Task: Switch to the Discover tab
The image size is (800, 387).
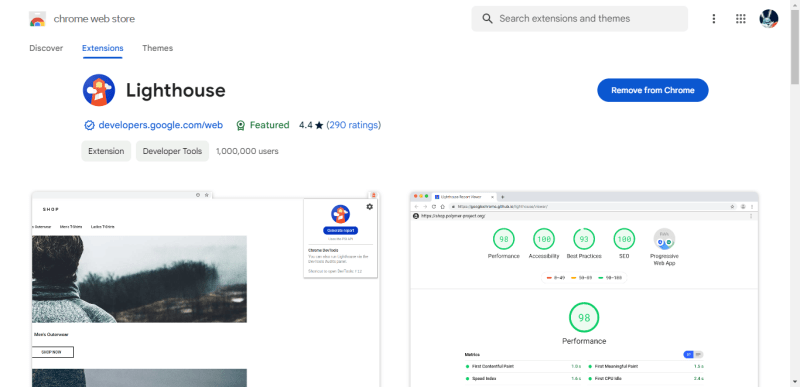Action: point(46,48)
